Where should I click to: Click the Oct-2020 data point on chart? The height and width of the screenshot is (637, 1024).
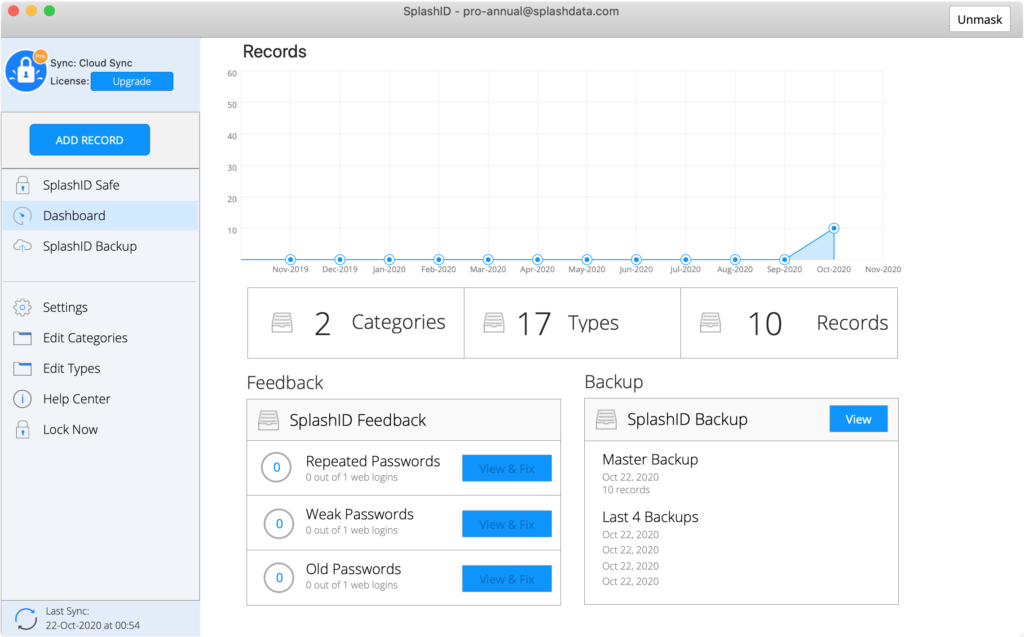tap(834, 228)
